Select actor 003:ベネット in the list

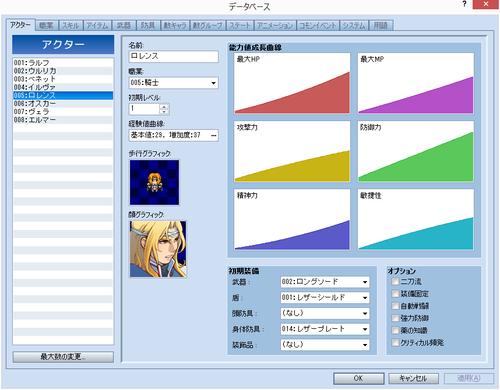pos(63,79)
